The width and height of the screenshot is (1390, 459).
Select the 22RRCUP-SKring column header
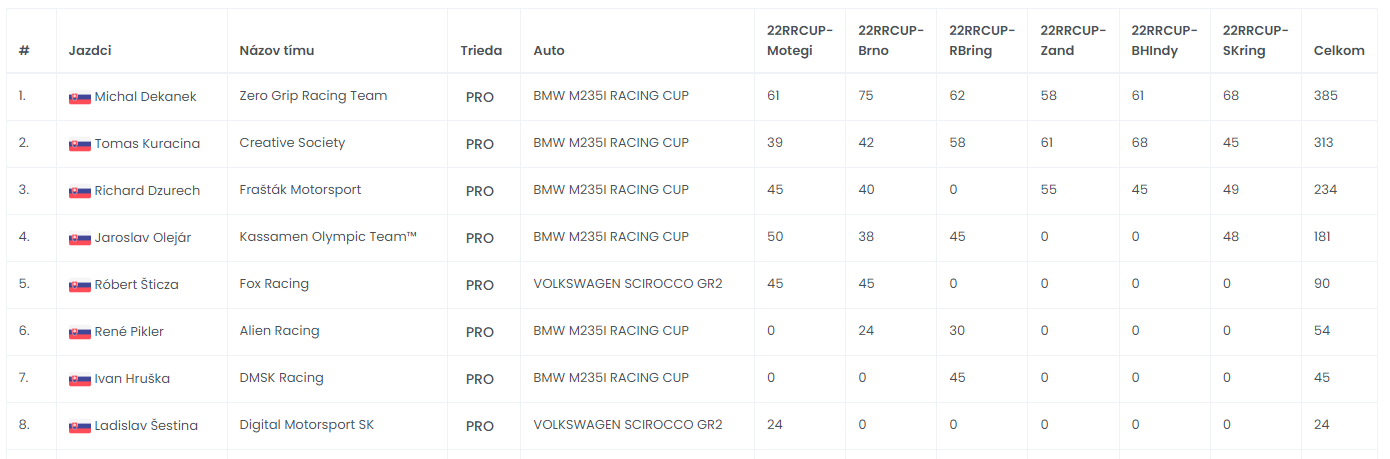(x=1247, y=40)
